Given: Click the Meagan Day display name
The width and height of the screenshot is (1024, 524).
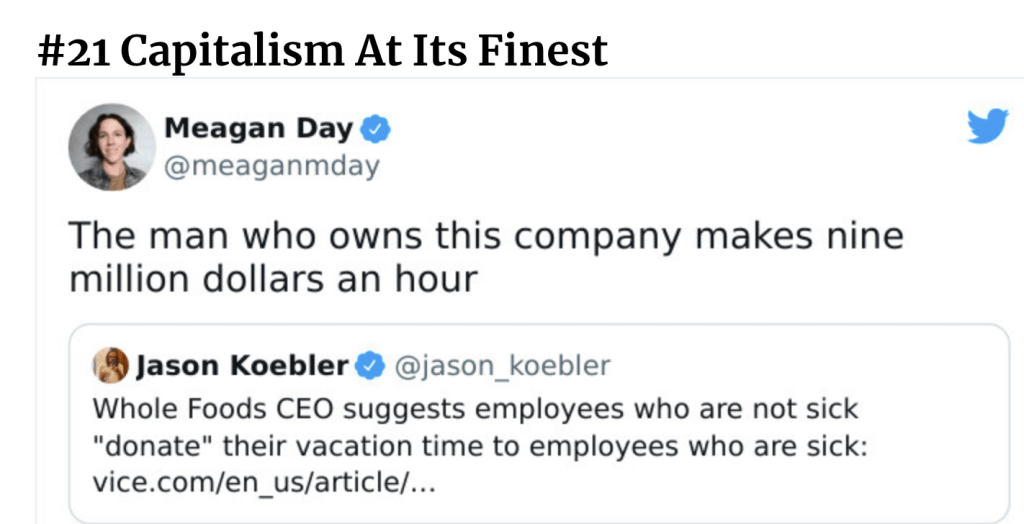Looking at the screenshot, I should tap(258, 128).
